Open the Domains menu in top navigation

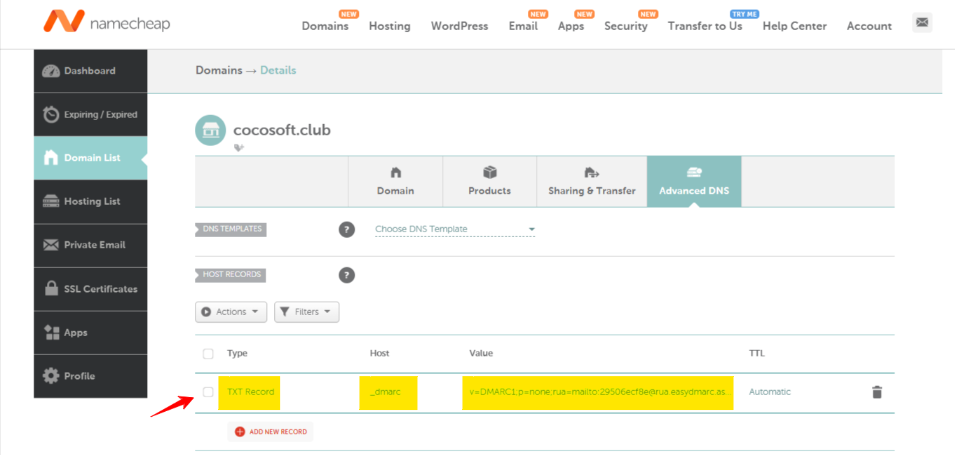tap(325, 26)
